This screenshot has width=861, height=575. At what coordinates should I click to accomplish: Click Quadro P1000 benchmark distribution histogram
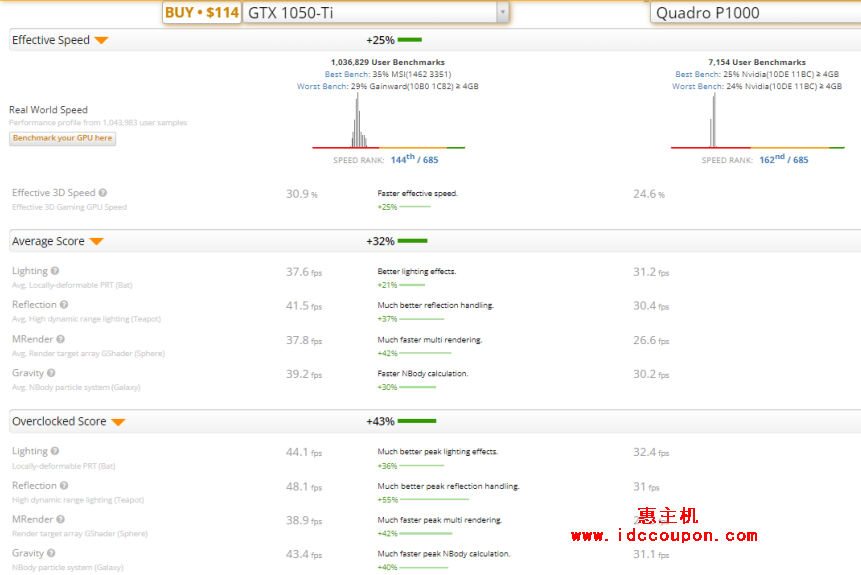point(713,127)
